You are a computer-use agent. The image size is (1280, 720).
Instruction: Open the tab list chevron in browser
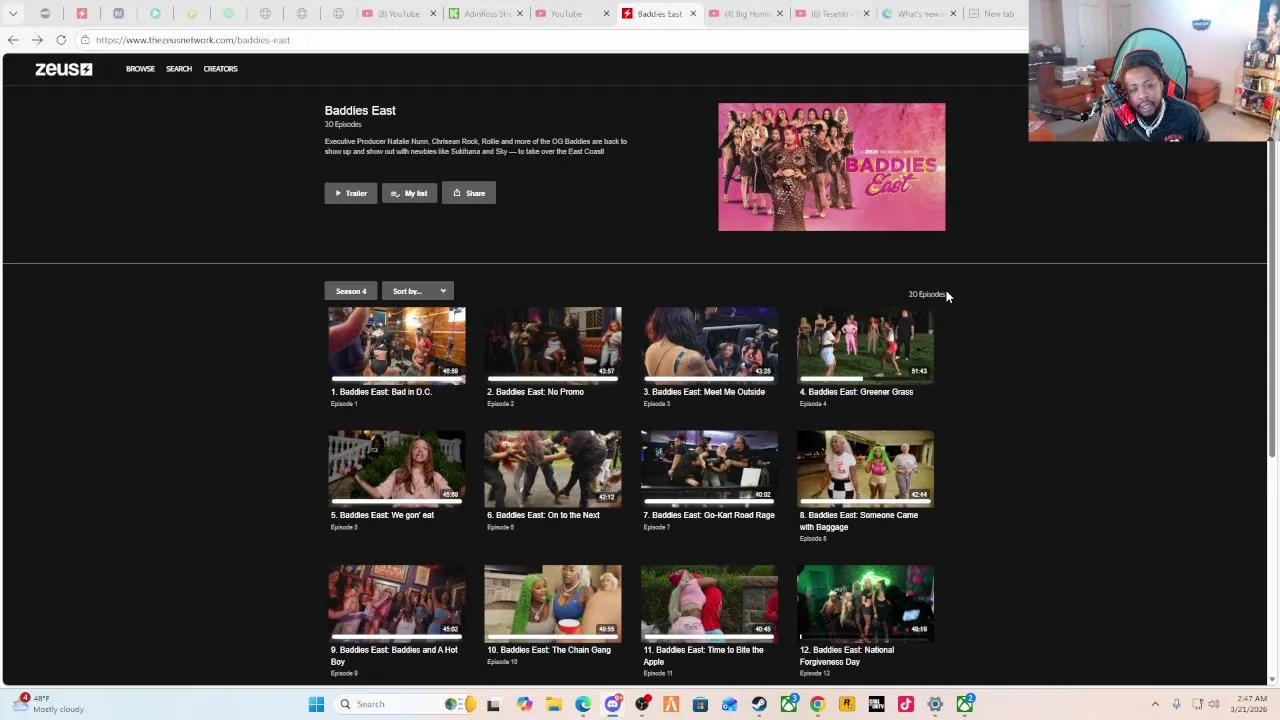click(x=13, y=14)
